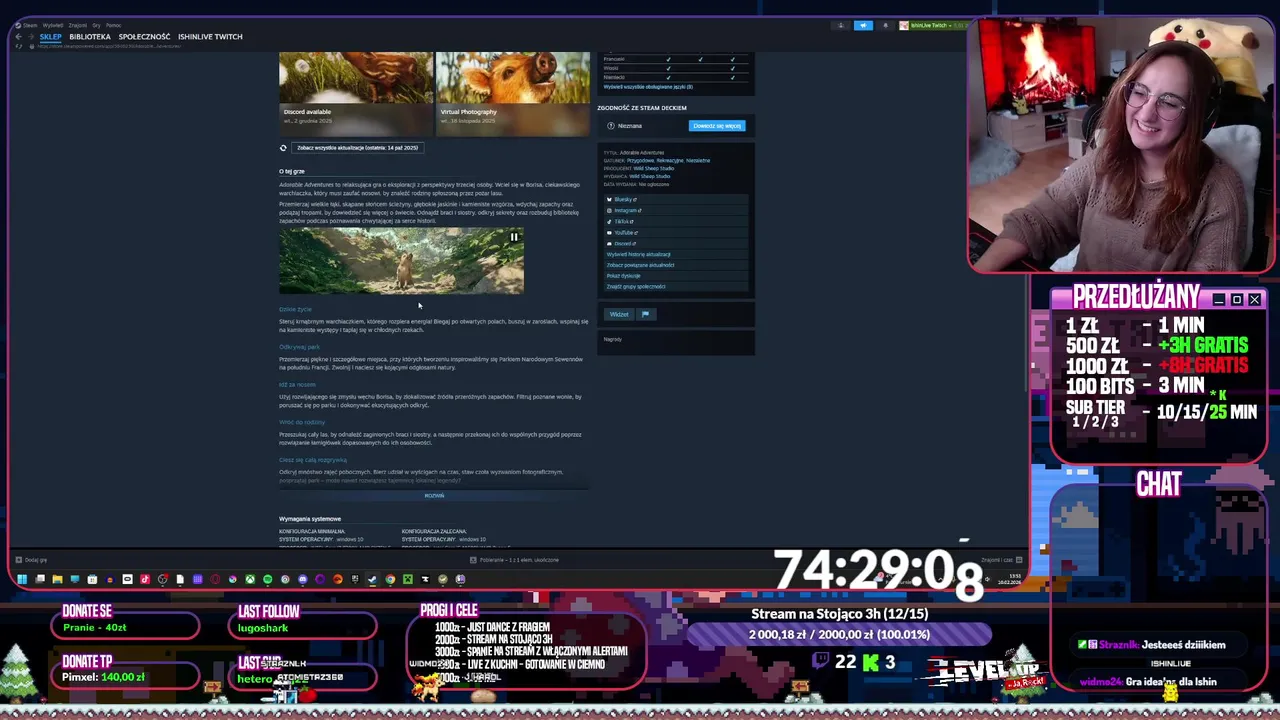The image size is (1280, 720).
Task: Open the Steam menu in menu bar
Action: click(30, 25)
